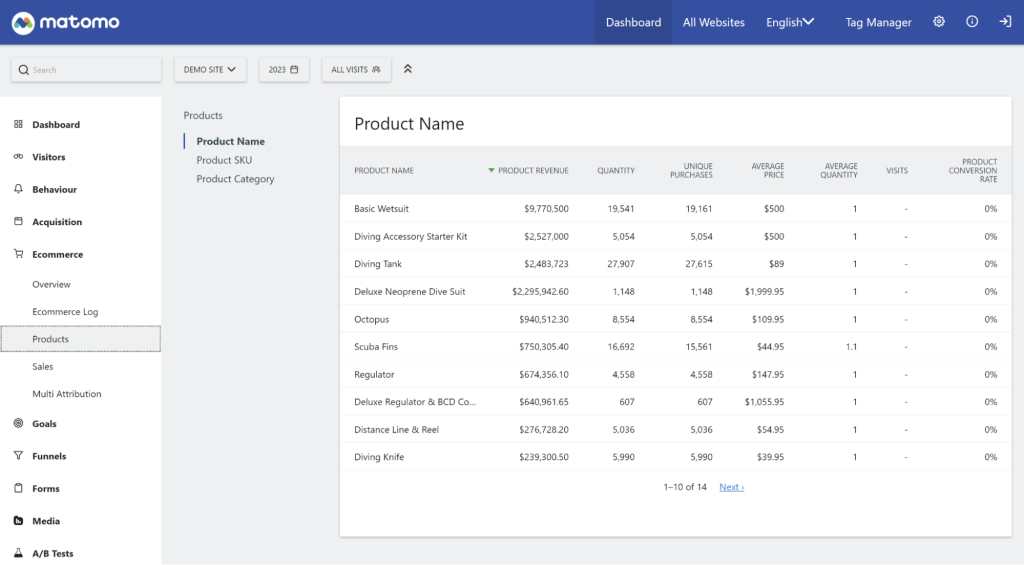Click the calendar icon next to 2023

click(295, 69)
